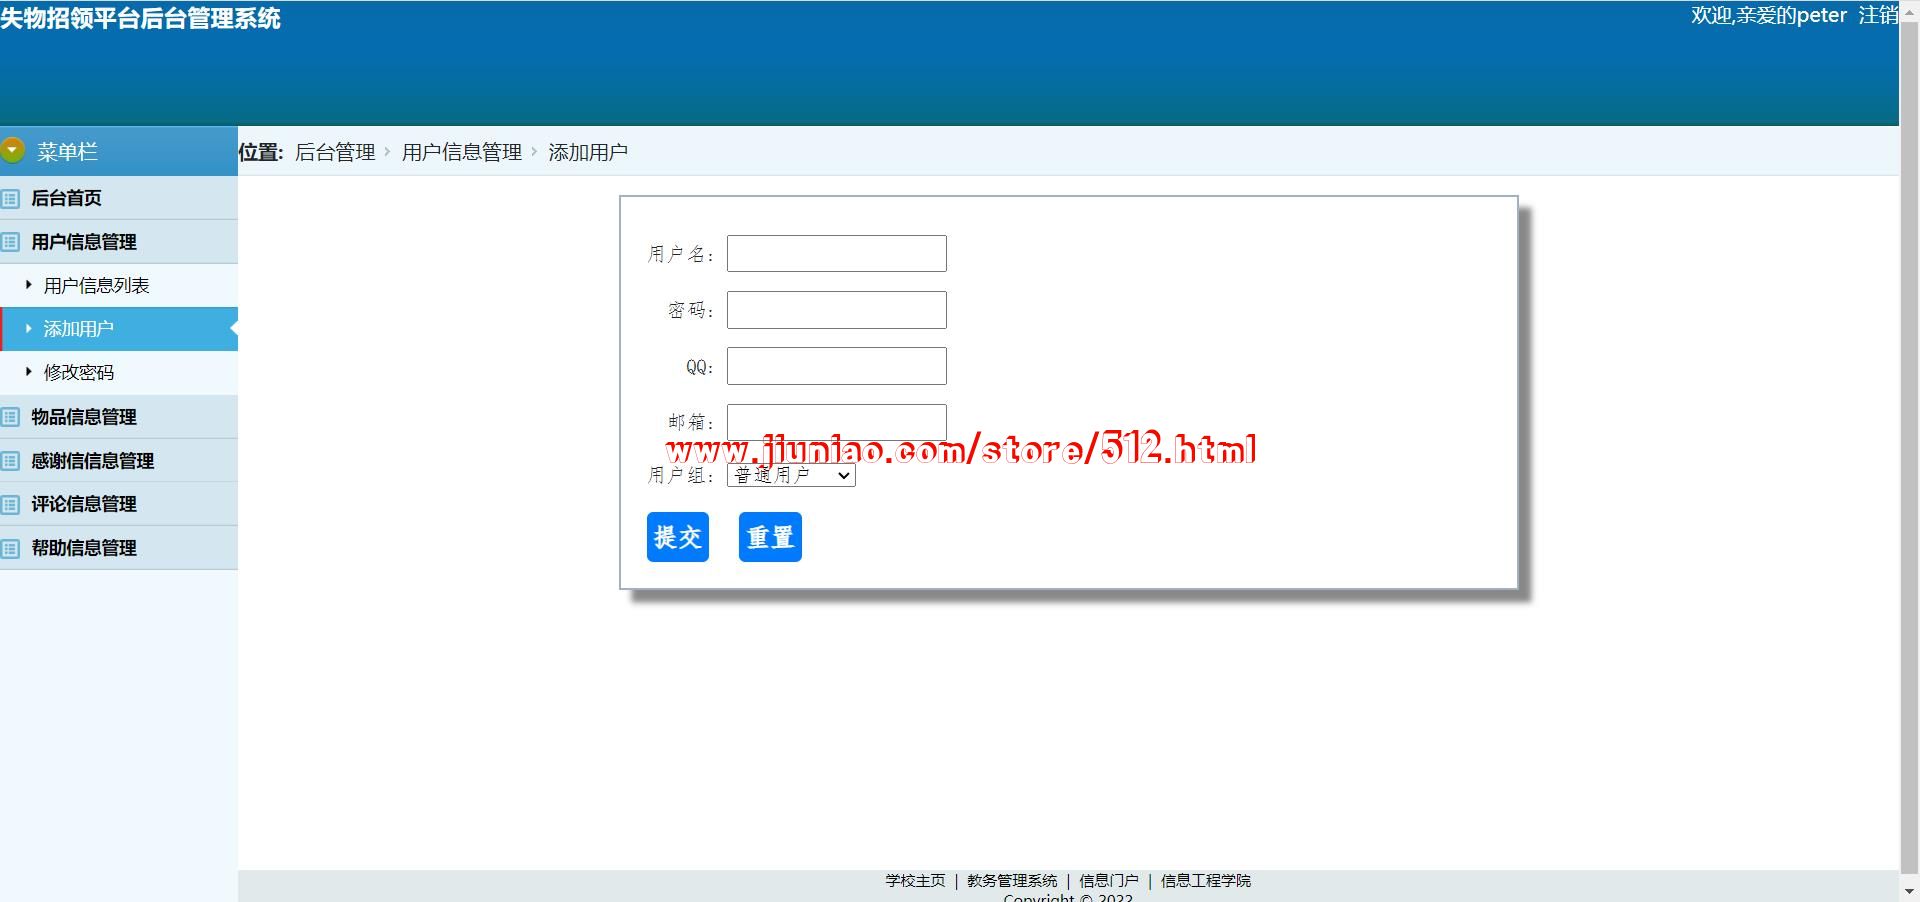Click the 重置 reset button

(770, 537)
